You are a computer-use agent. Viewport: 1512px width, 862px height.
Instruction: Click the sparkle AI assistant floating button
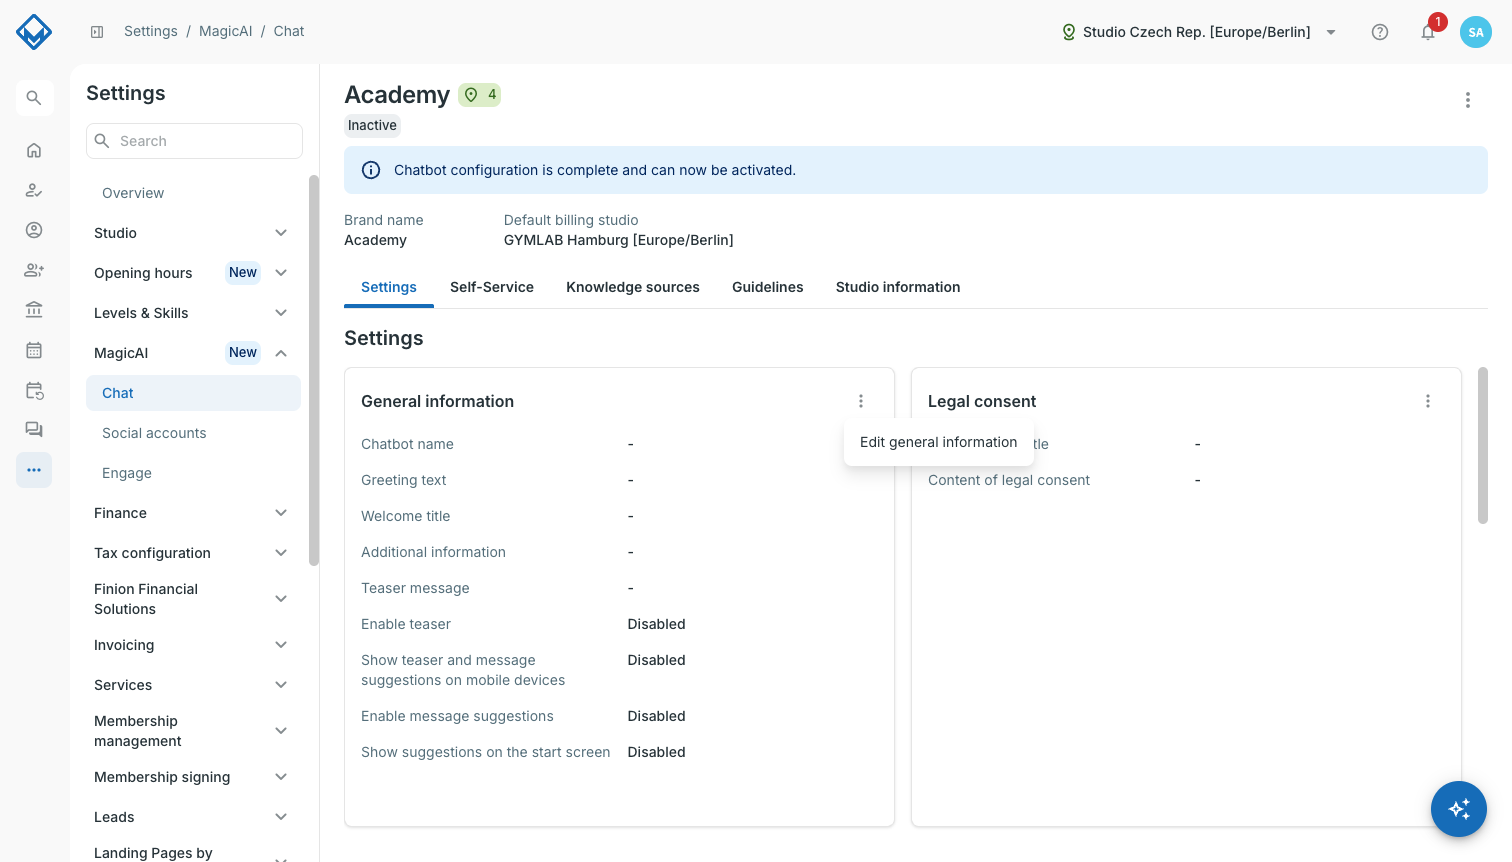pyautogui.click(x=1459, y=809)
